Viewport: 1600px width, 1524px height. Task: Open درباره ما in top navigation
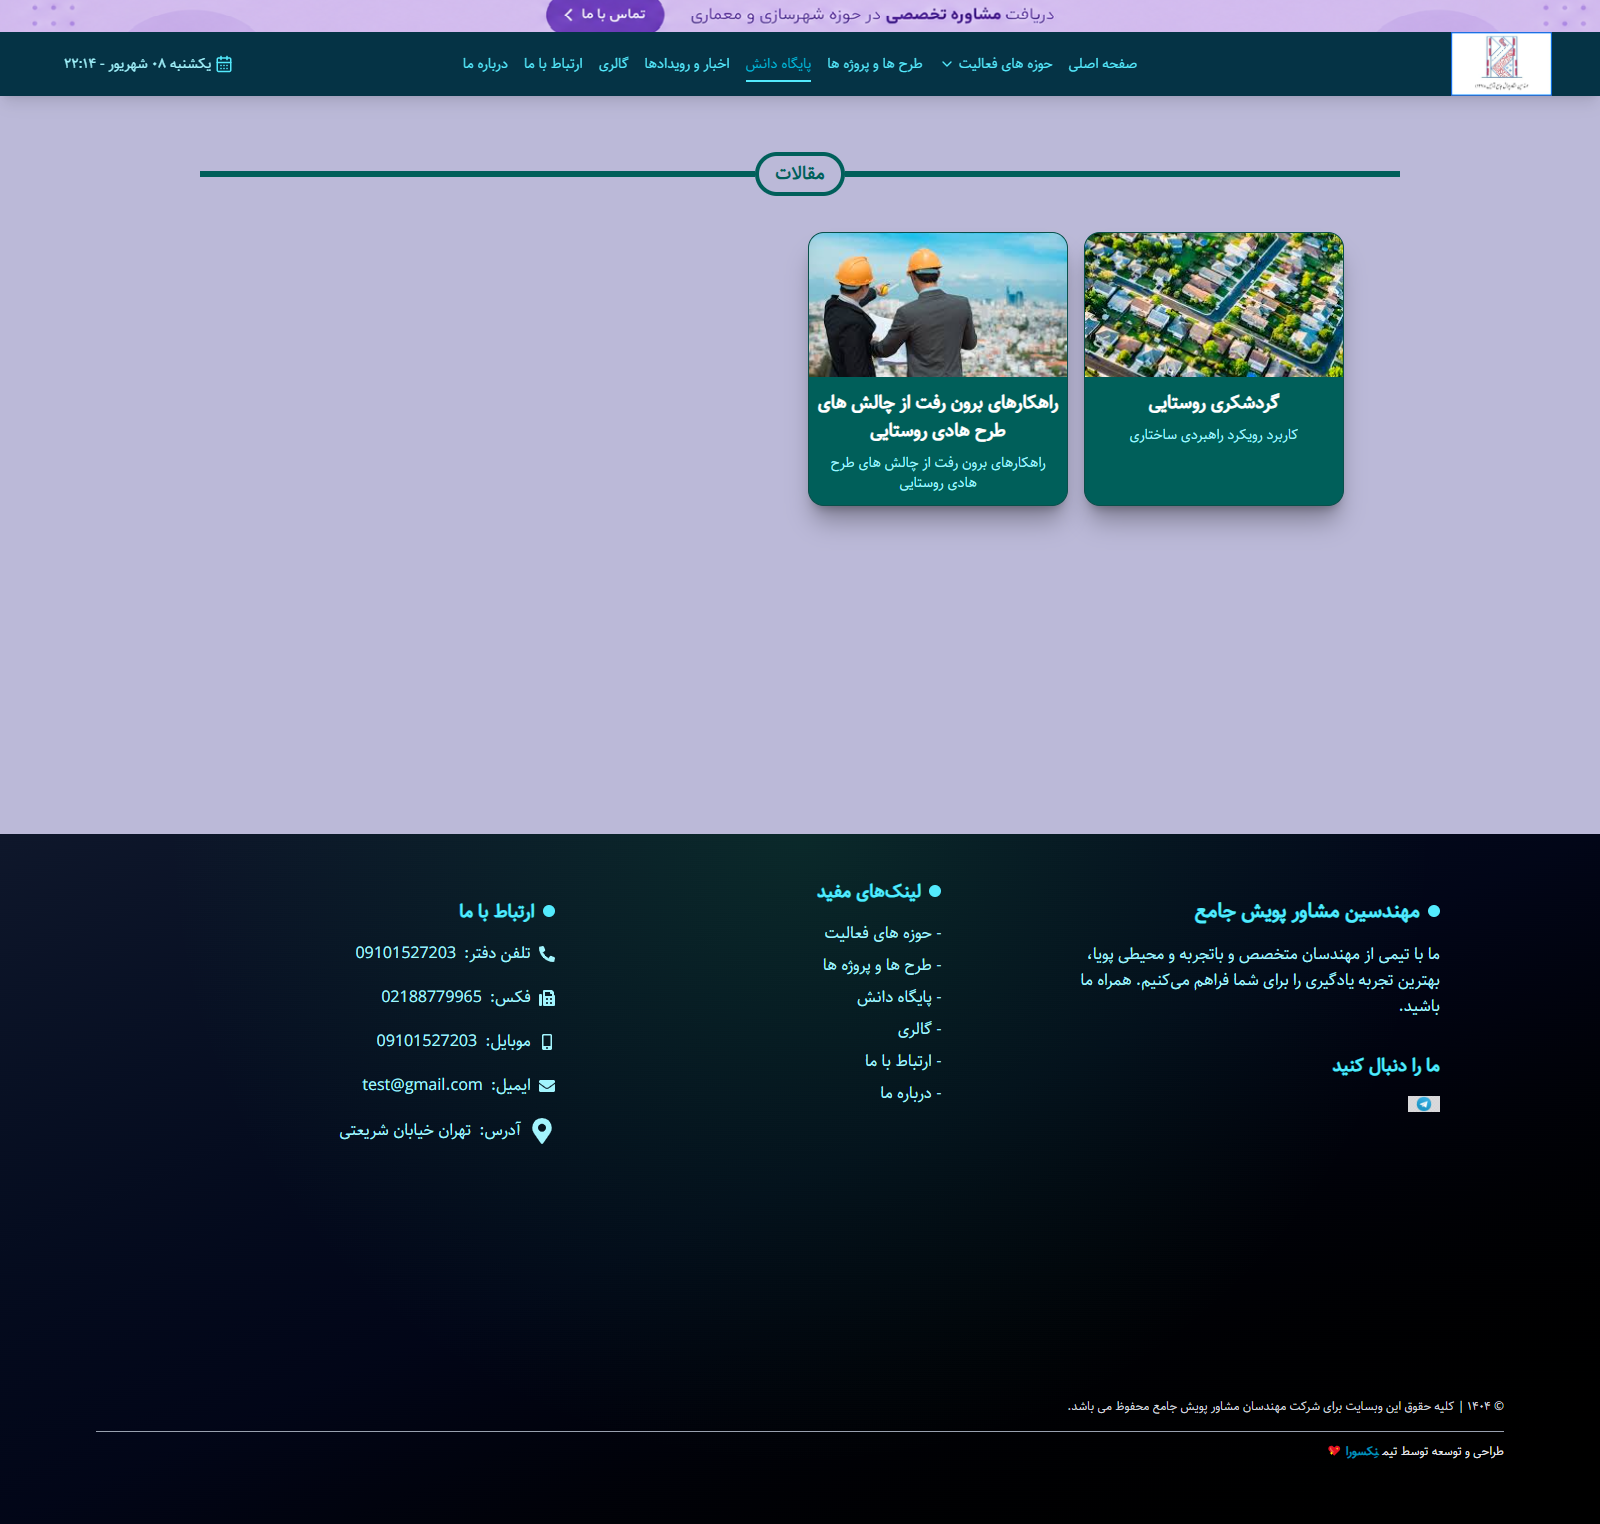coord(485,64)
